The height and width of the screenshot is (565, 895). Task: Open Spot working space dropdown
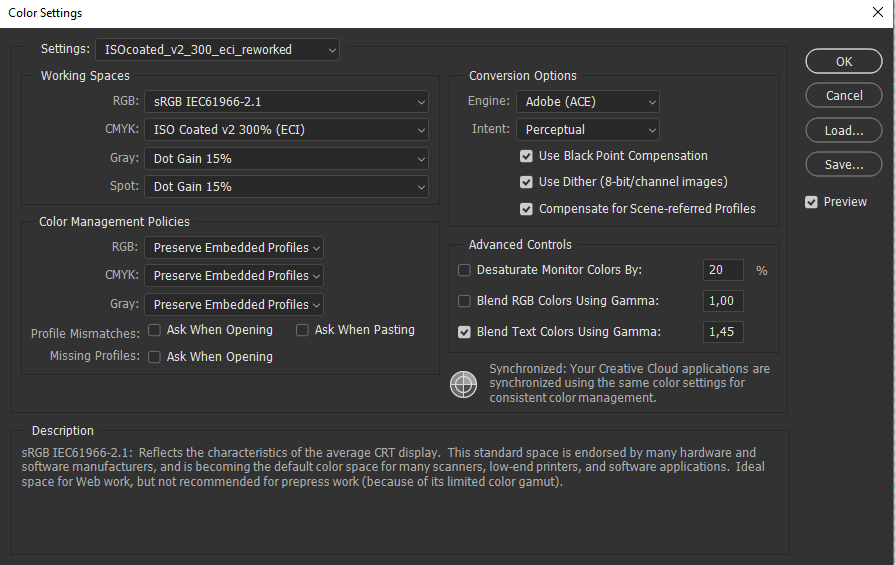tap(286, 187)
